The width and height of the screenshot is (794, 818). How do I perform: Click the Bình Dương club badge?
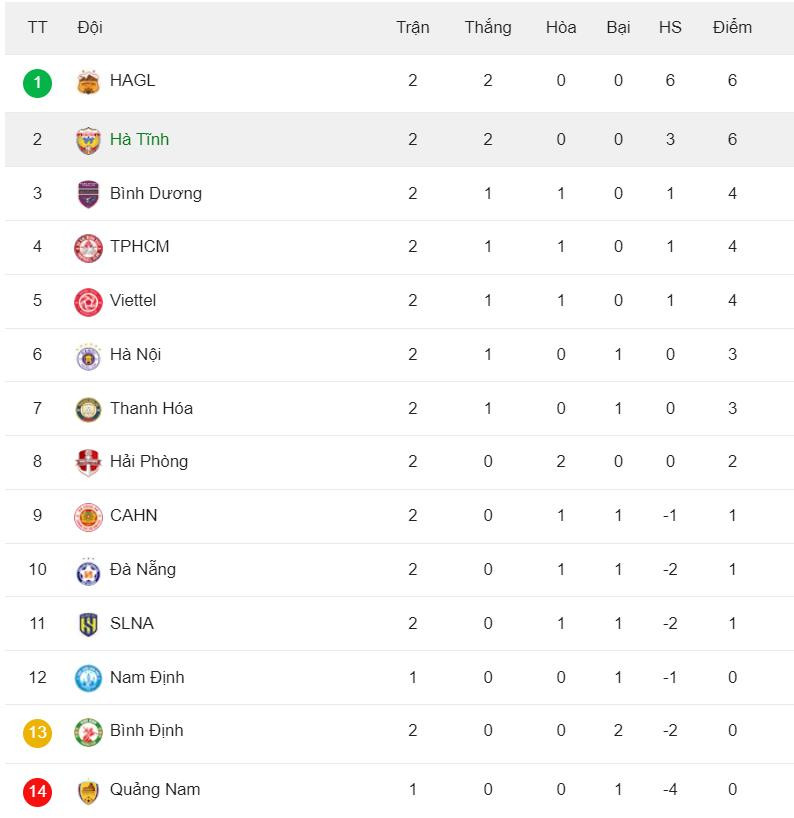coord(89,194)
